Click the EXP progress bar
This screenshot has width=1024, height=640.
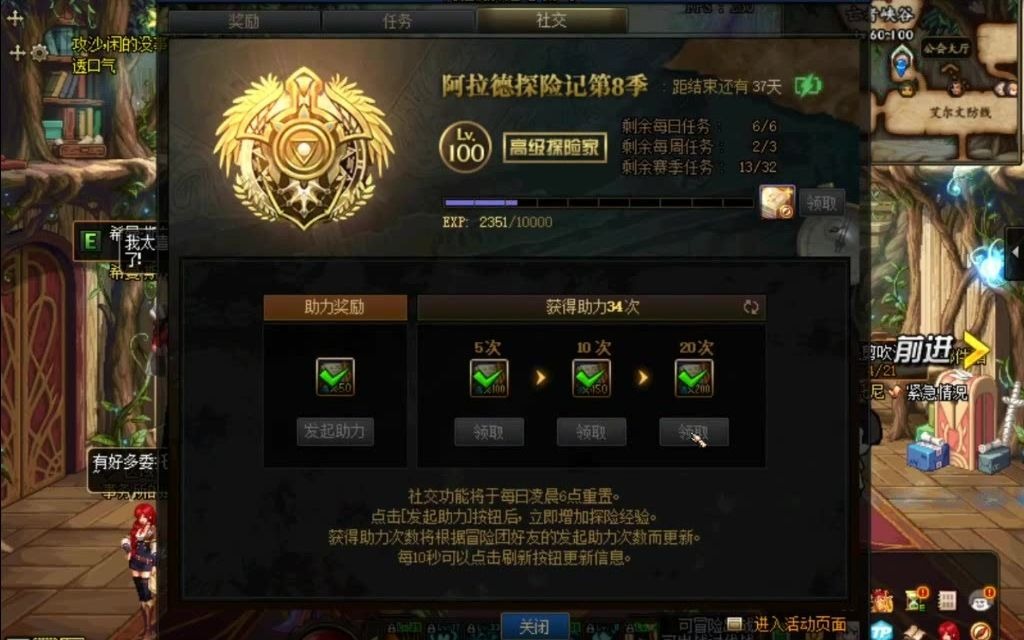click(598, 203)
